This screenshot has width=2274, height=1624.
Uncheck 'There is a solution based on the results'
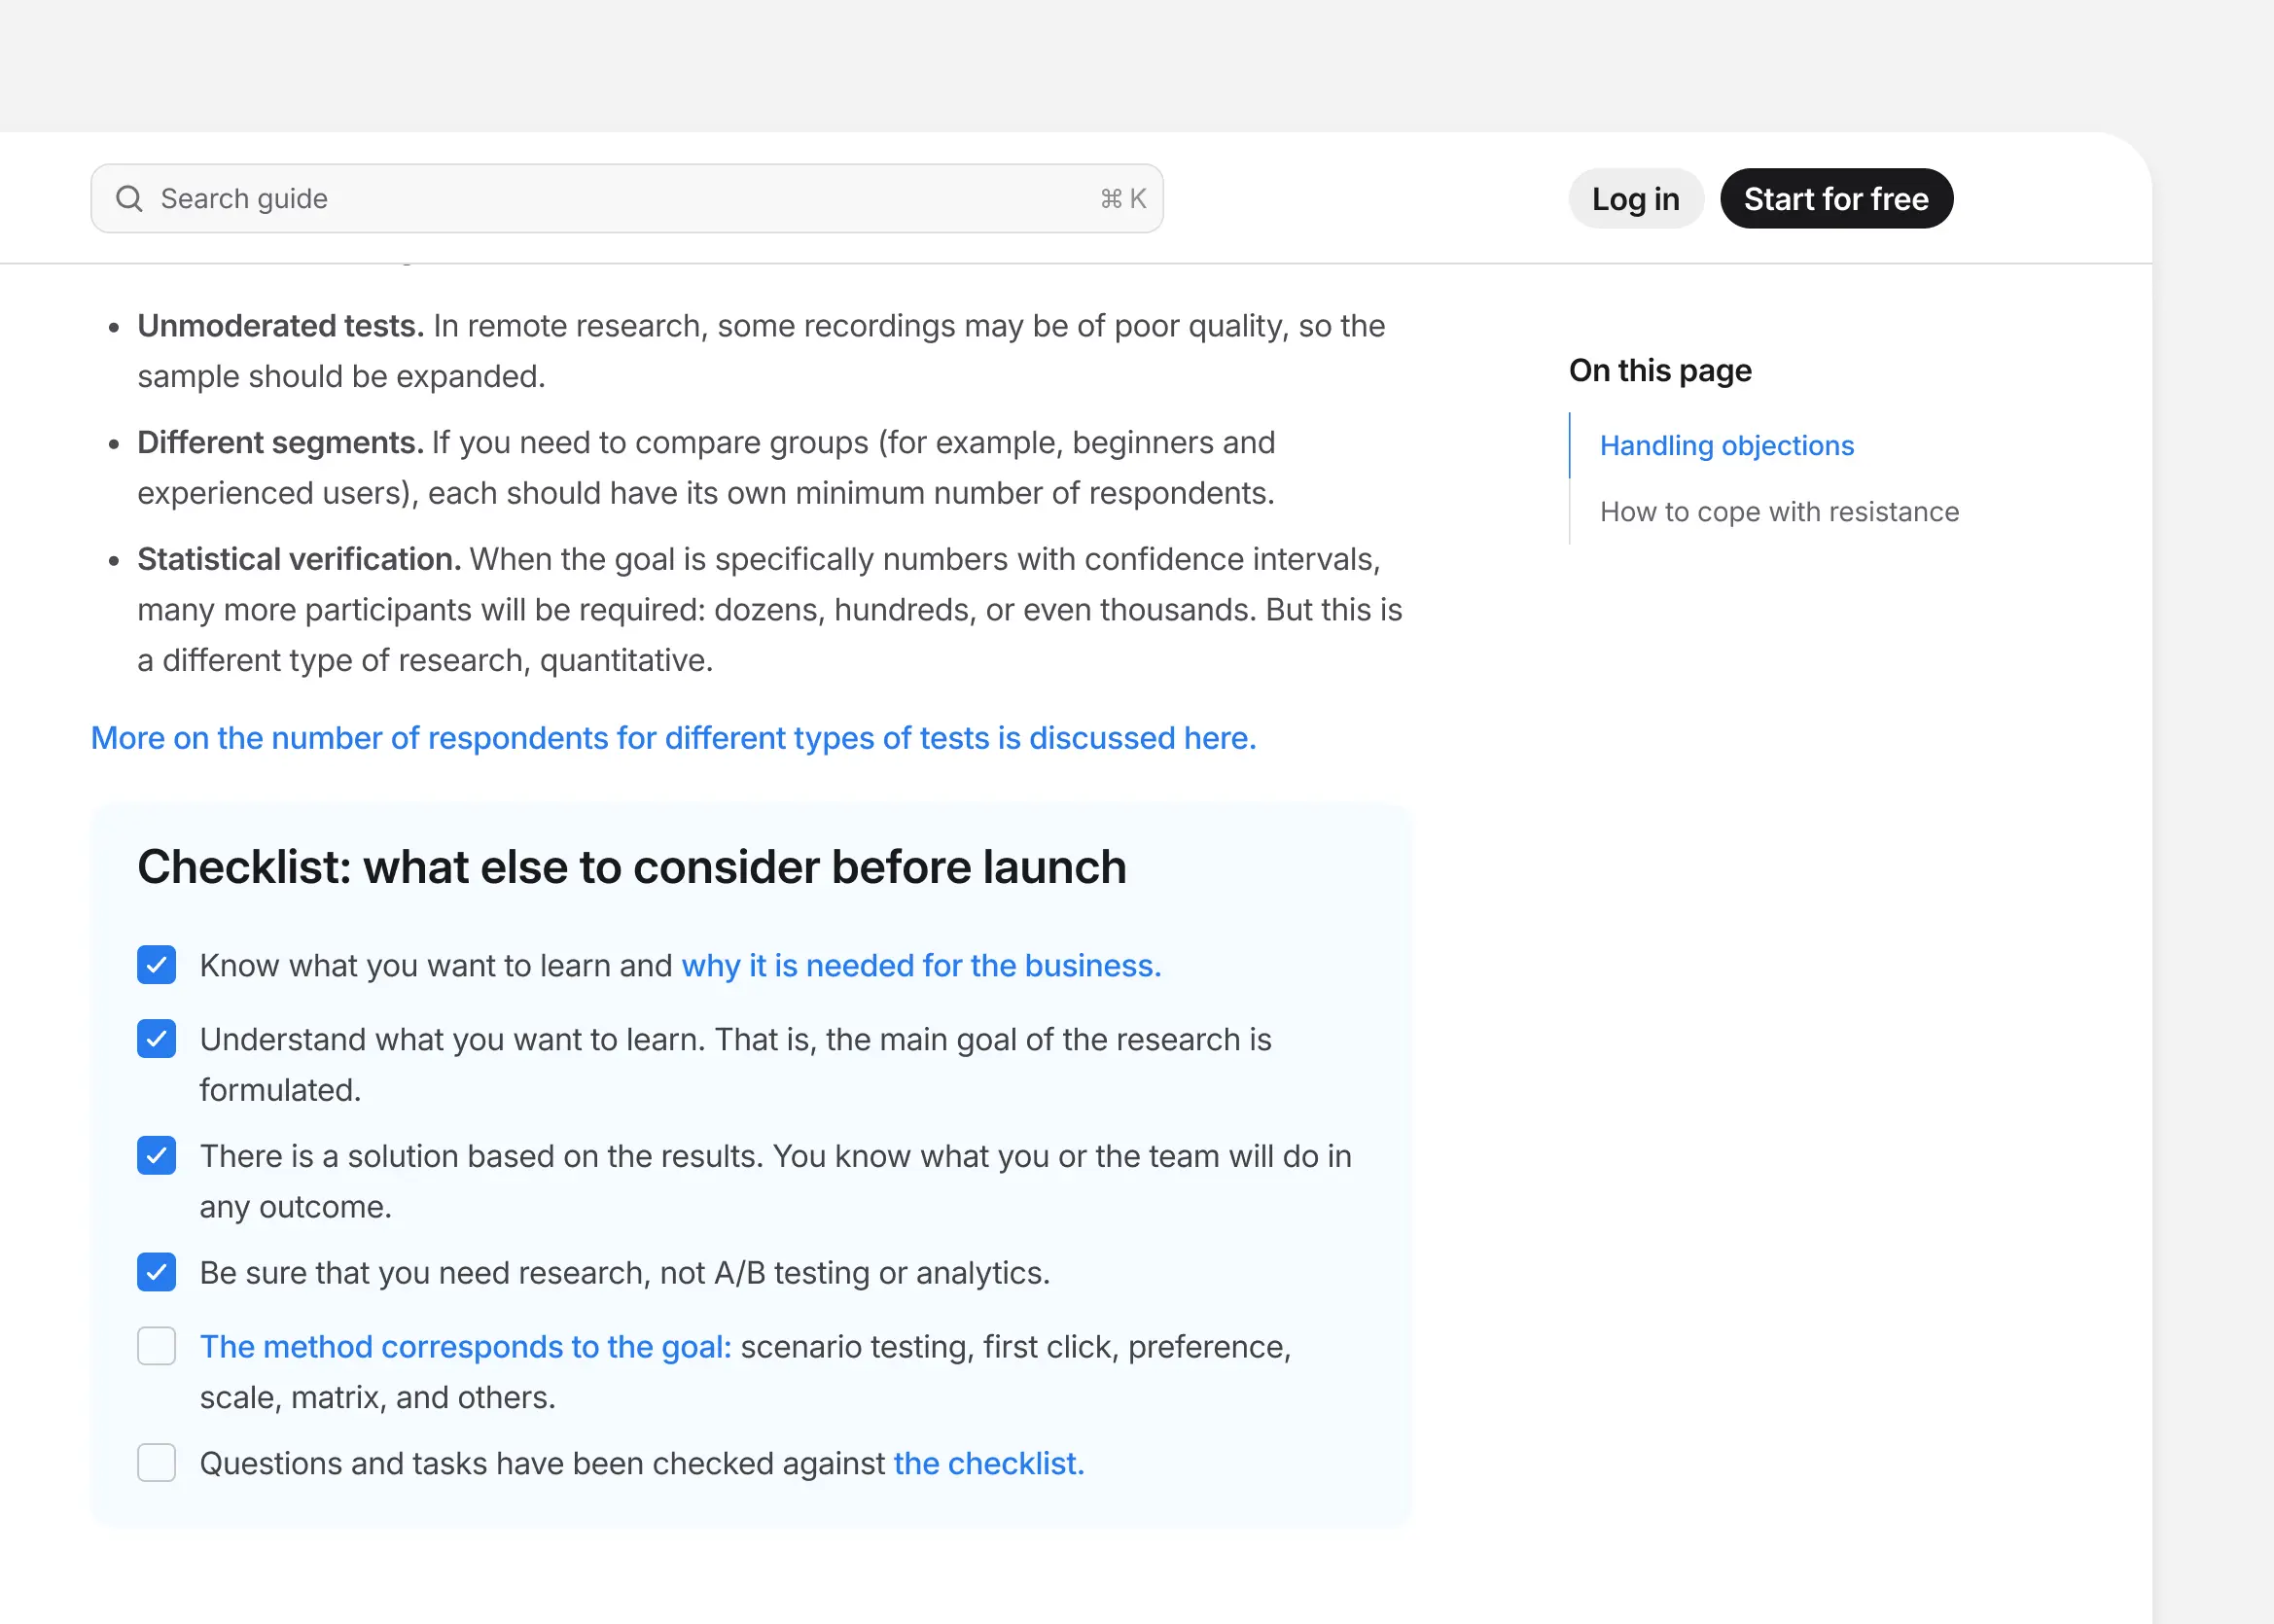click(156, 1156)
